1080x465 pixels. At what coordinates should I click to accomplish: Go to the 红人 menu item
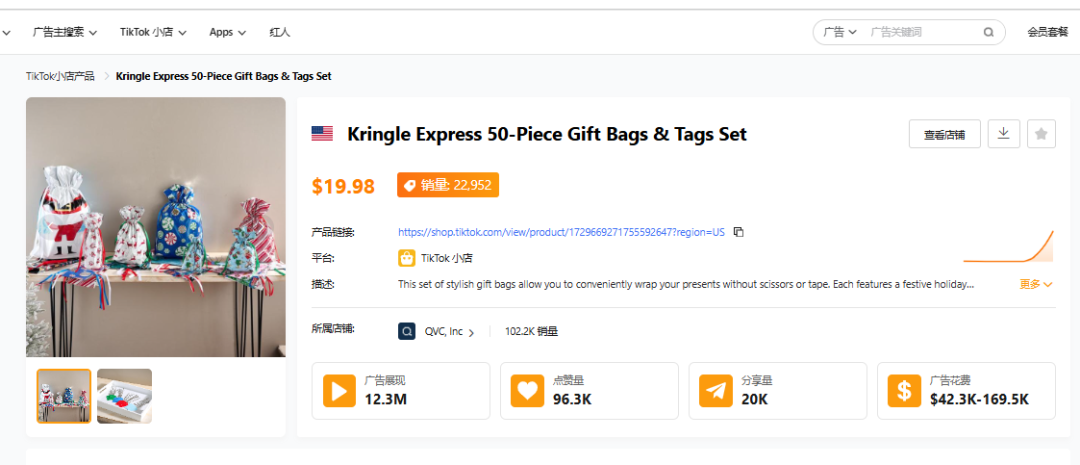click(x=280, y=32)
